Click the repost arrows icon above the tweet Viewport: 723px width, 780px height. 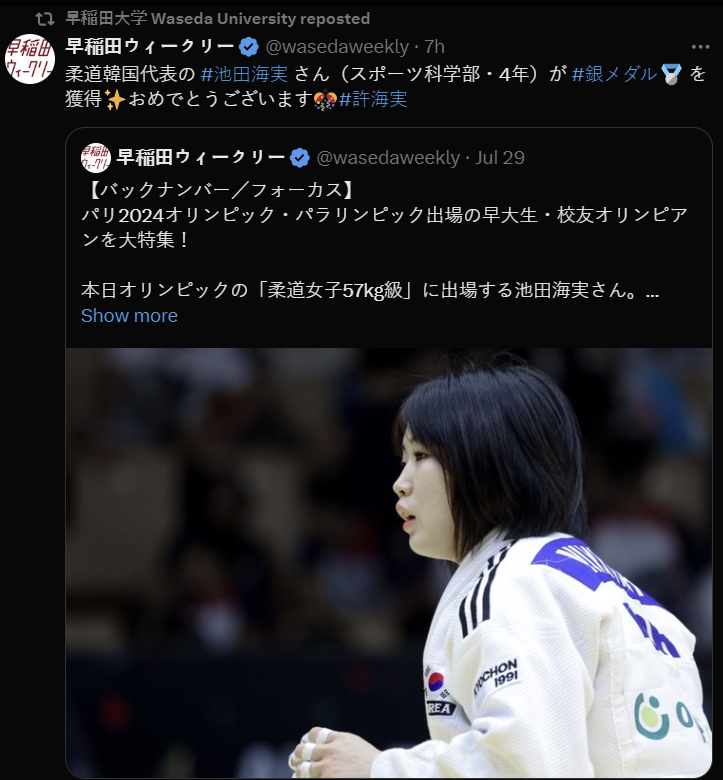click(45, 19)
